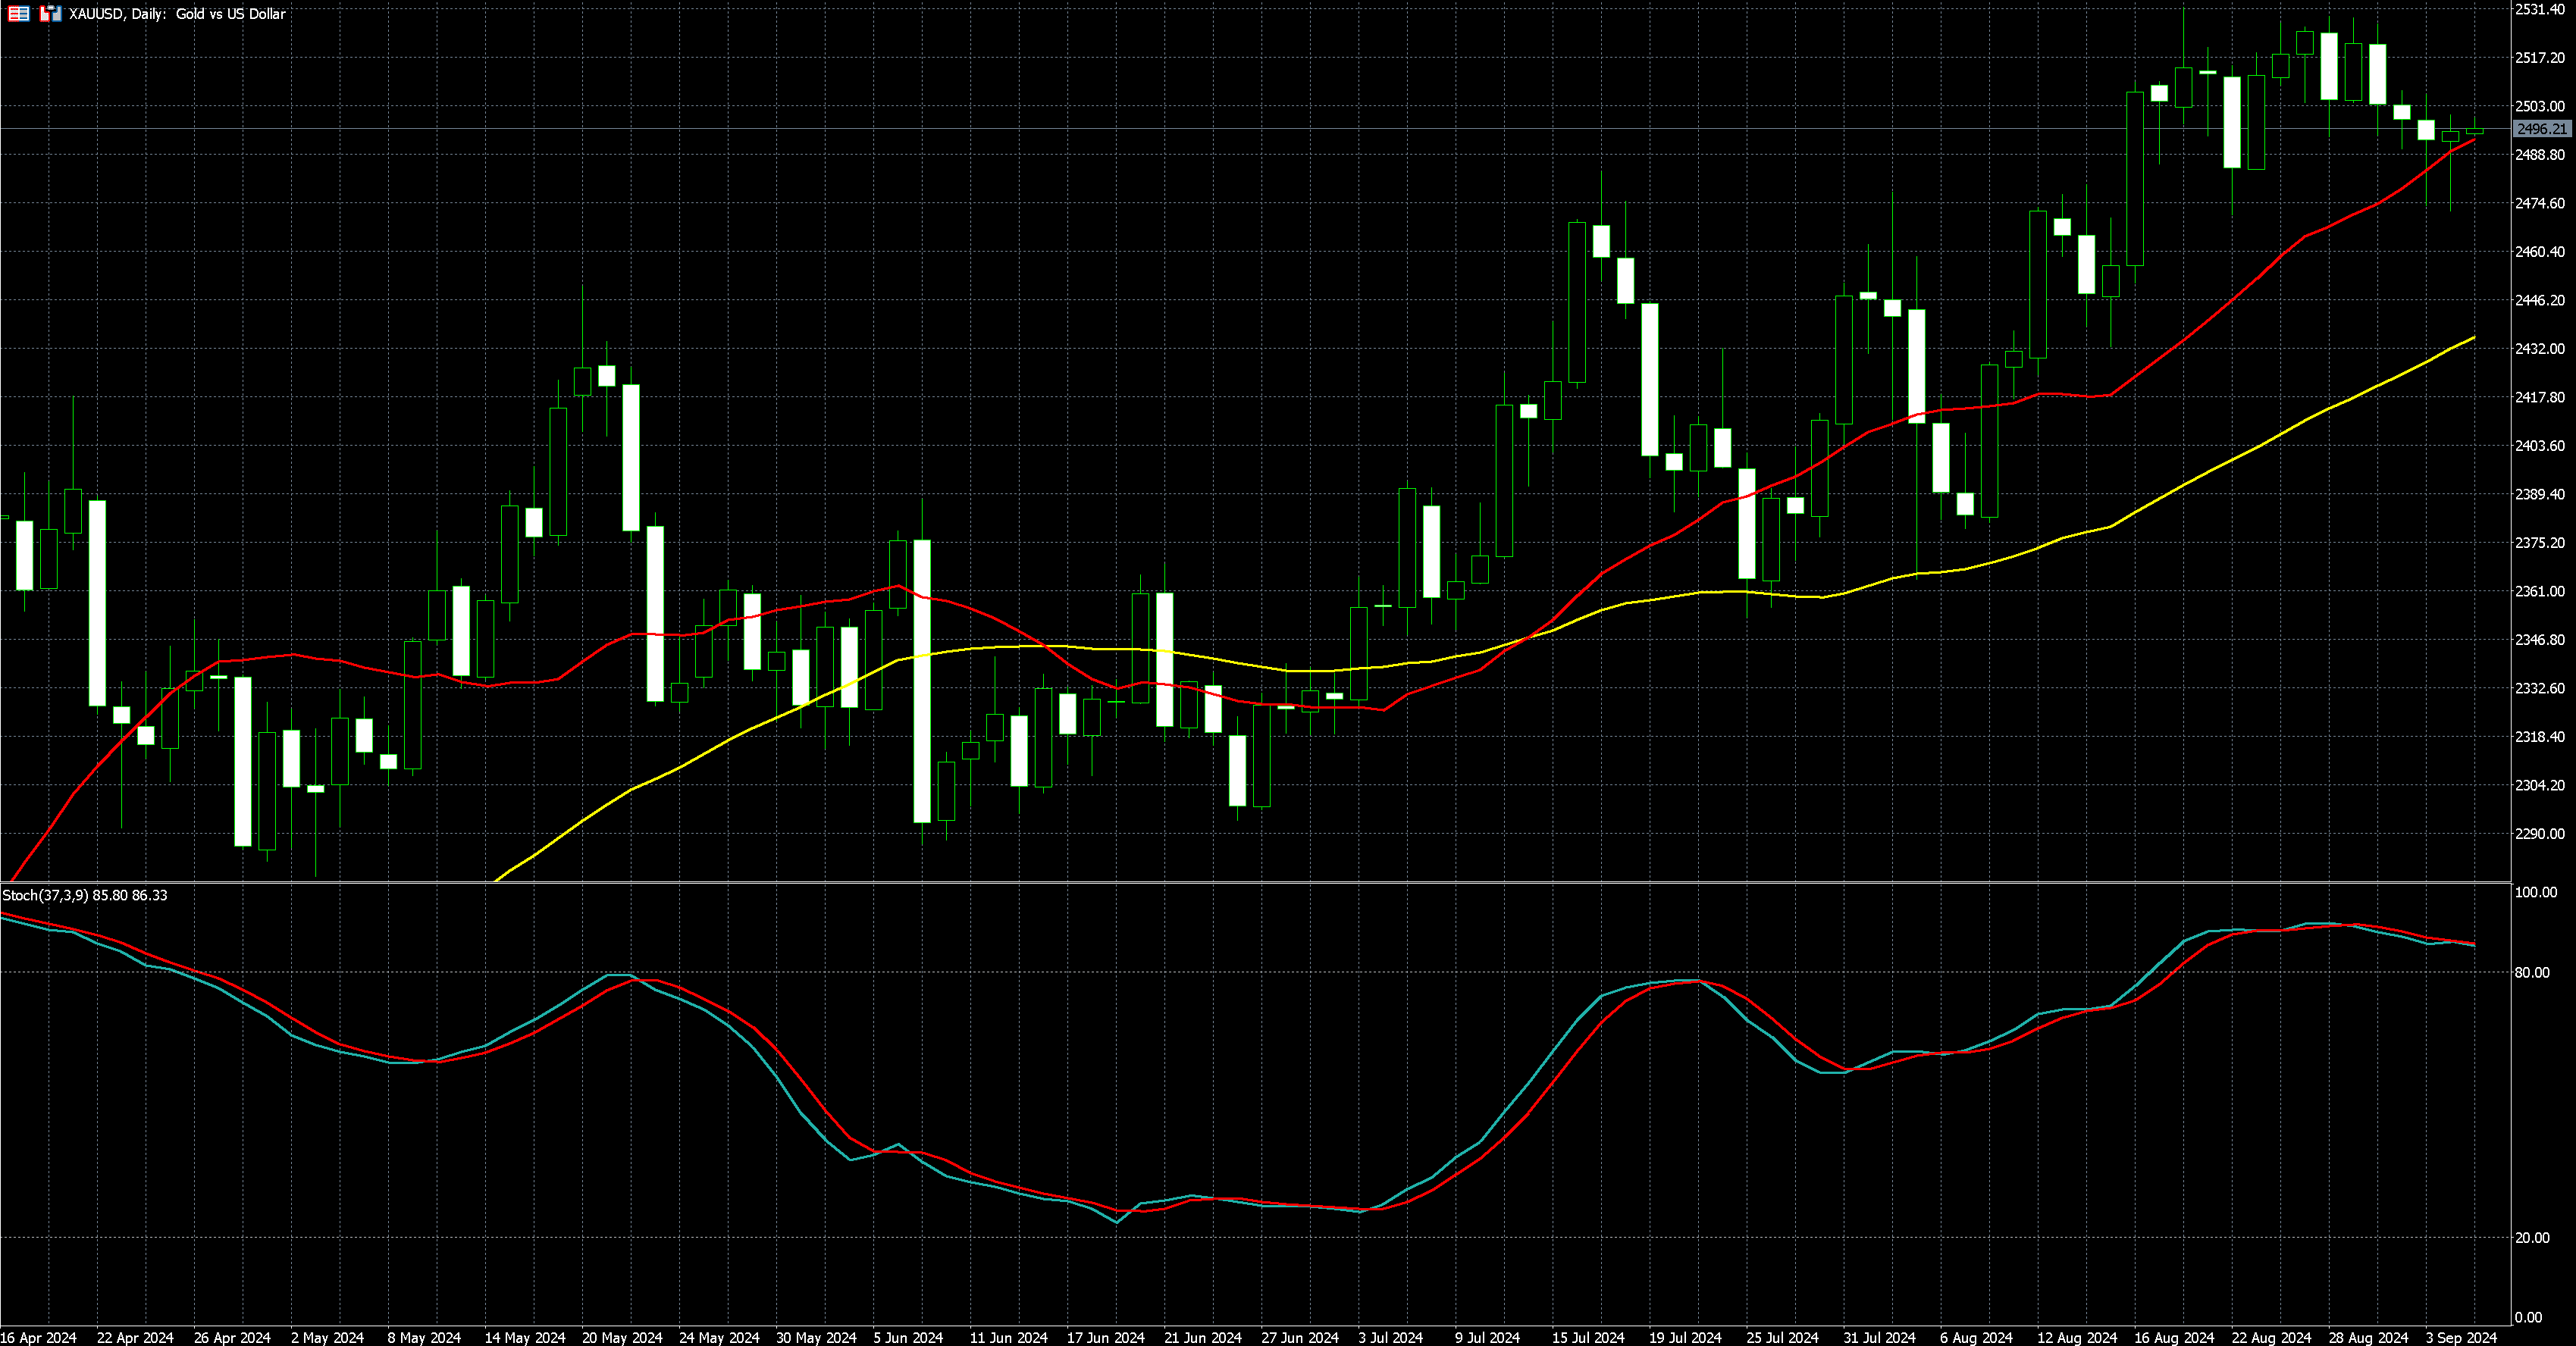This screenshot has height=1346, width=2576.
Task: Click the 22 Aug 2024 date label
Action: tap(2271, 1337)
